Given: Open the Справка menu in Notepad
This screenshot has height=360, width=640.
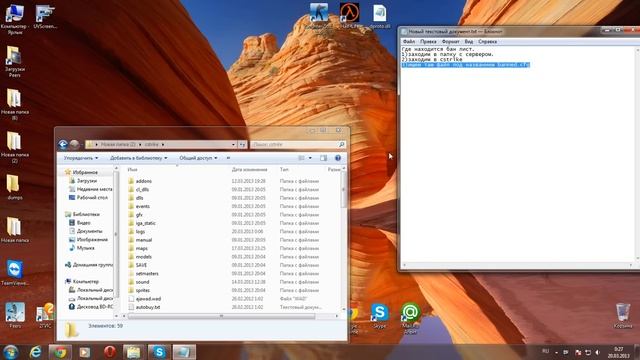Looking at the screenshot, I should pyautogui.click(x=487, y=41).
